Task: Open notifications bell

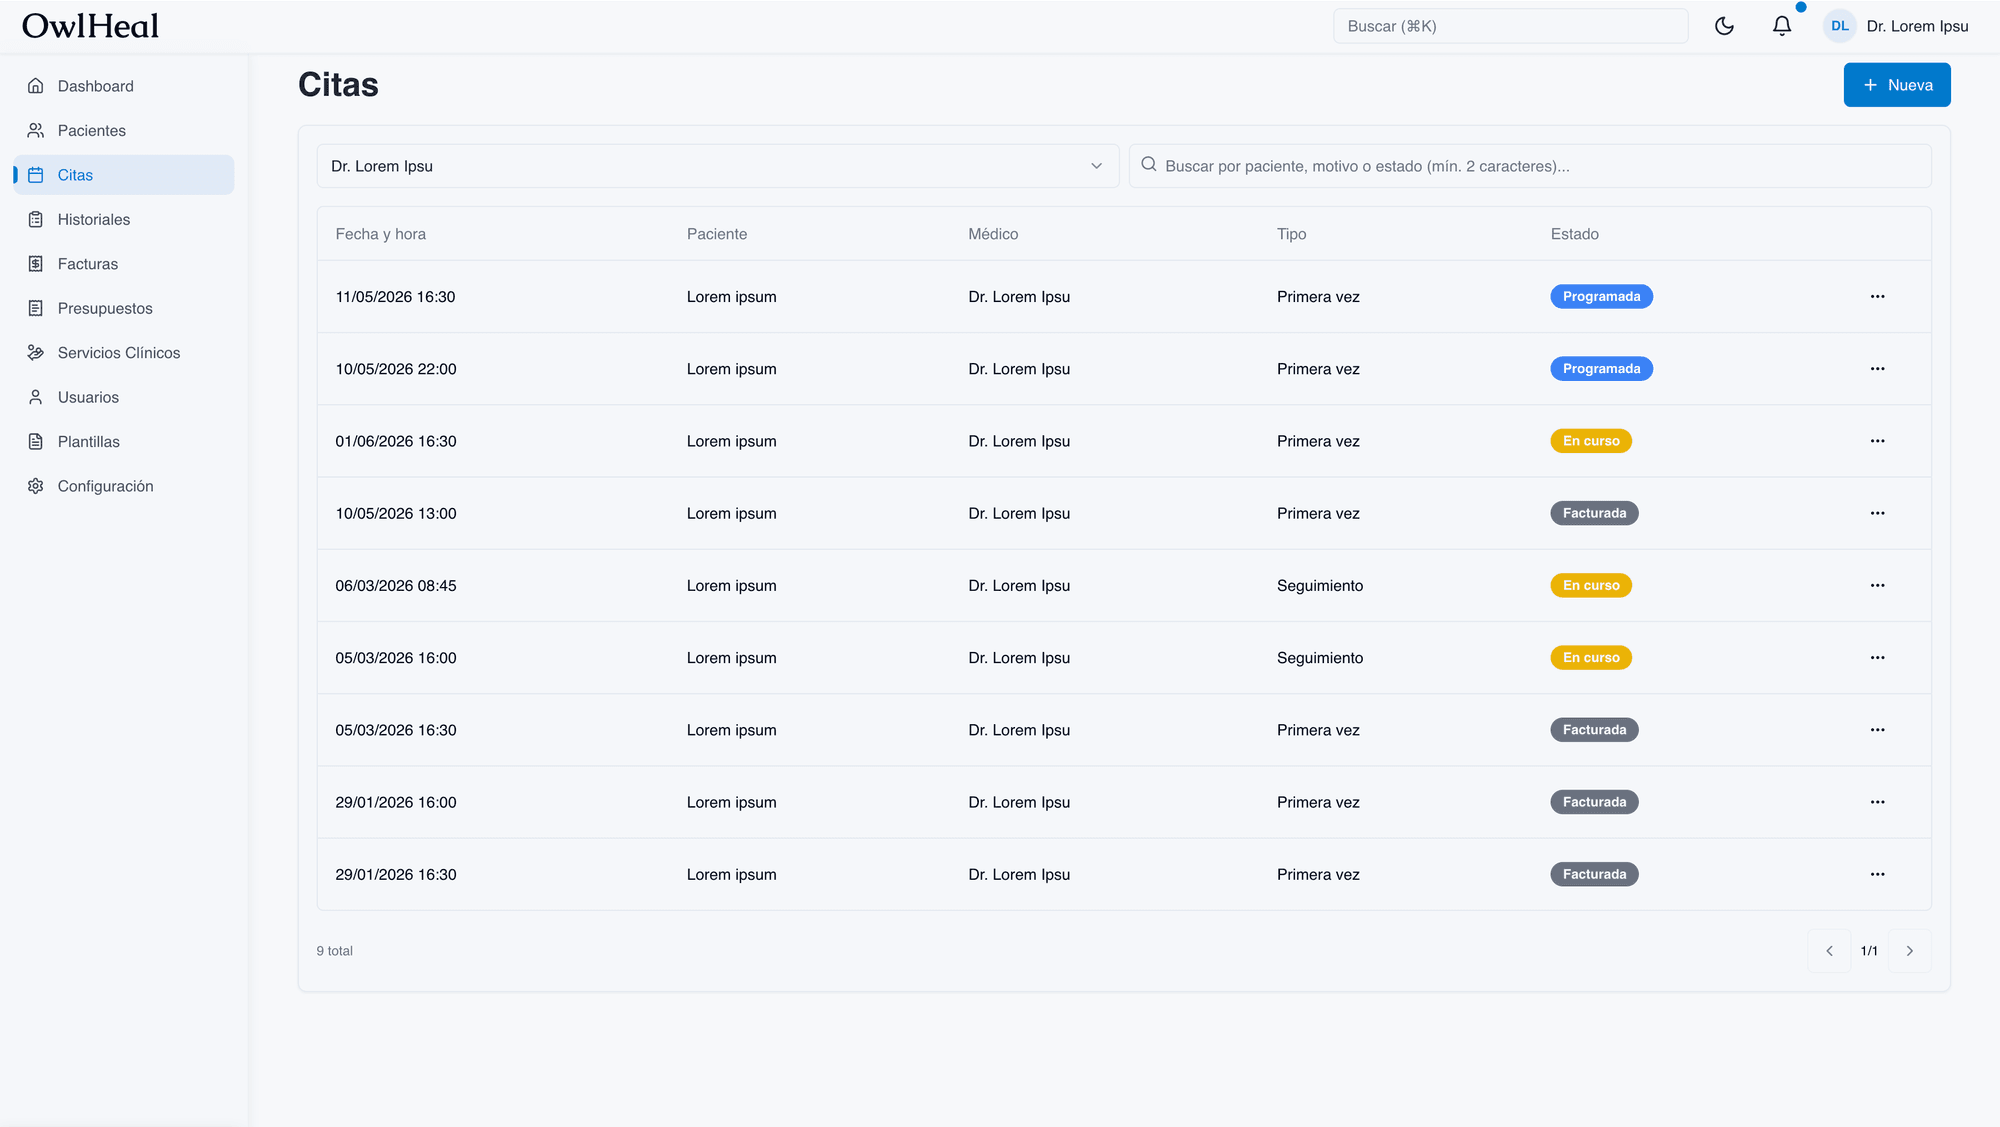Action: point(1782,26)
